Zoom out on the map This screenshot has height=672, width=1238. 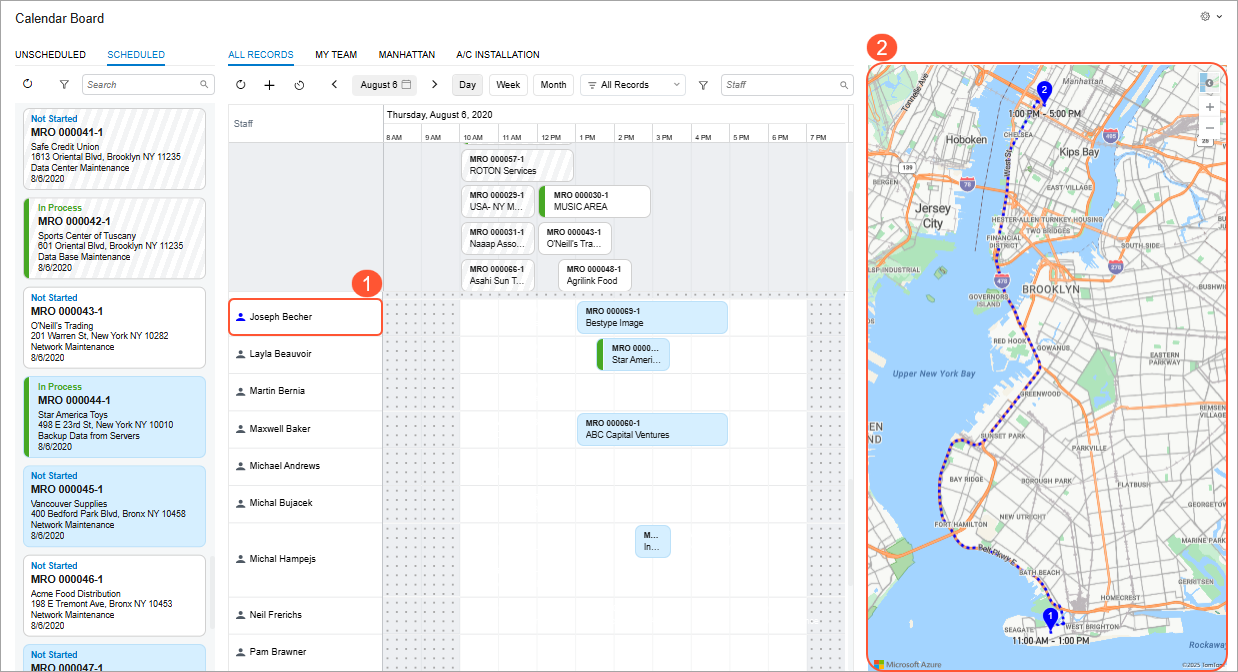[1209, 127]
